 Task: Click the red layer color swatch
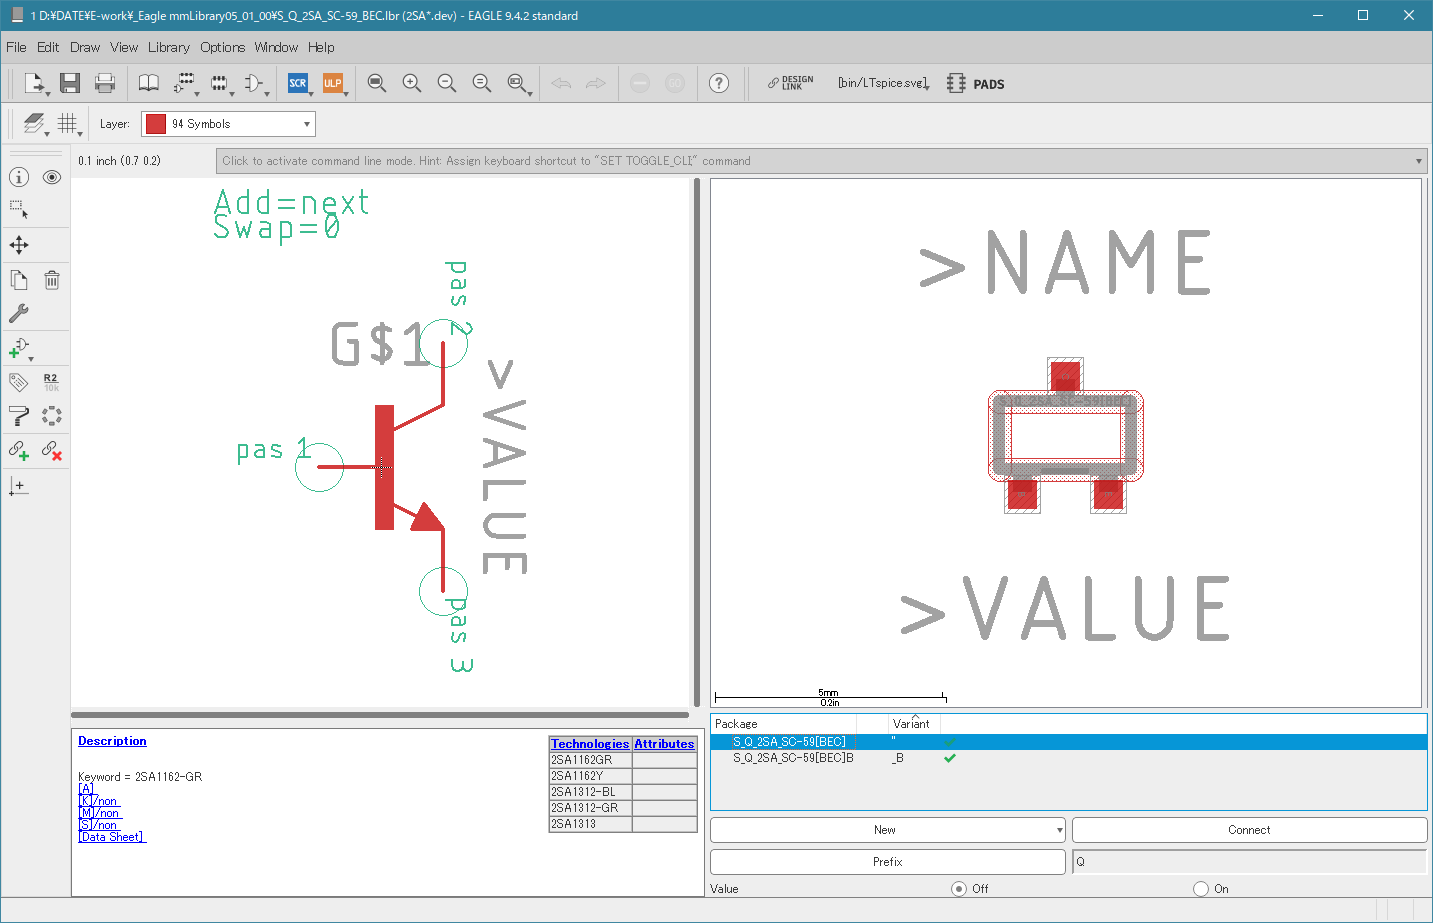point(155,124)
